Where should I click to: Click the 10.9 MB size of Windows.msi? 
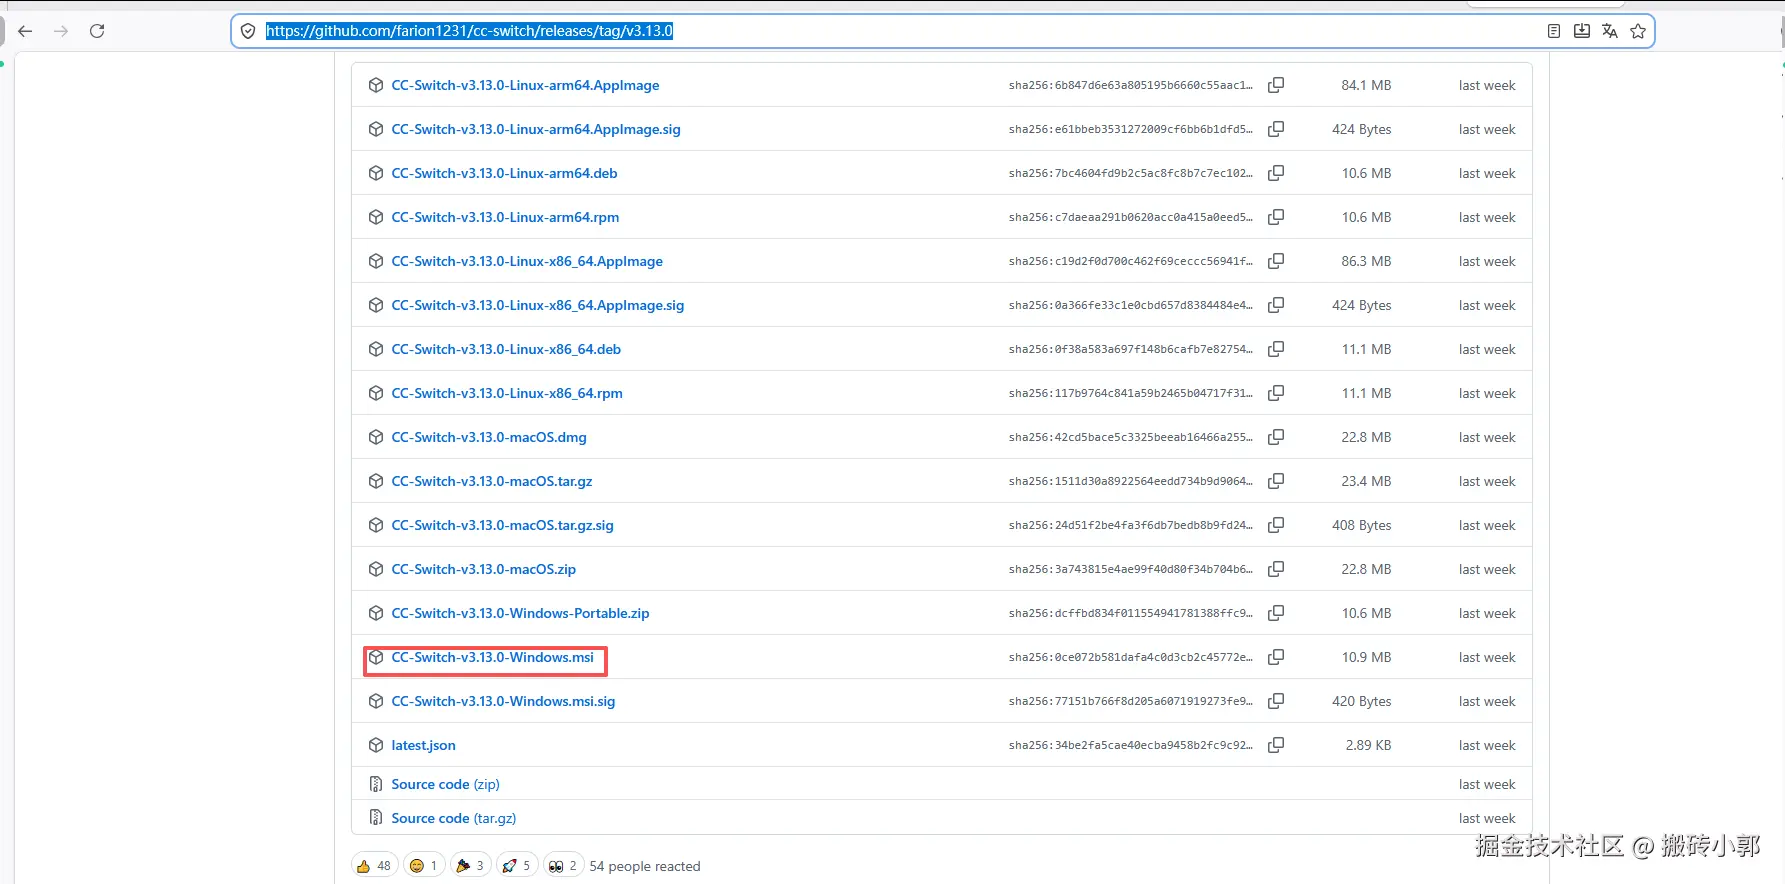1366,657
